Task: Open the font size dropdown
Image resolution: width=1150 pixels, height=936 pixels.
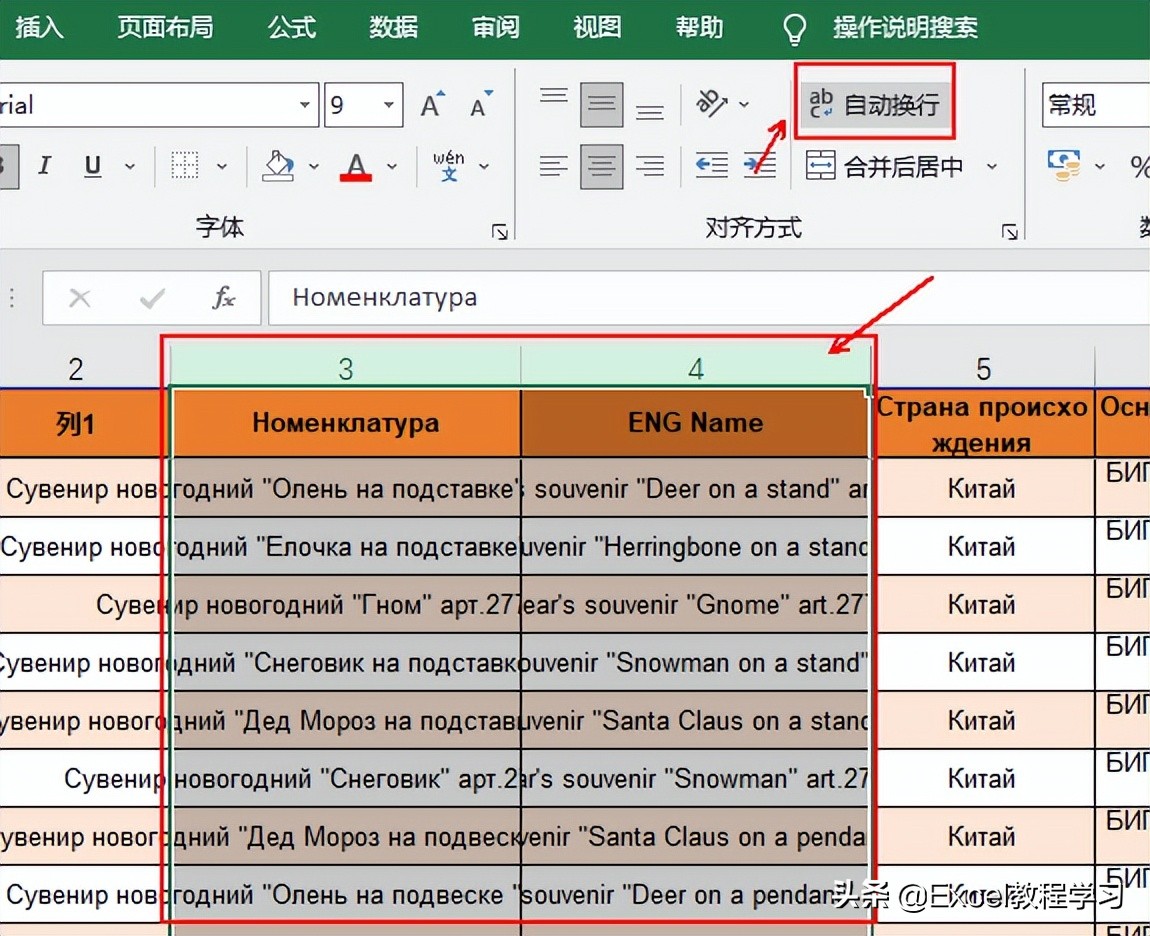Action: click(389, 105)
